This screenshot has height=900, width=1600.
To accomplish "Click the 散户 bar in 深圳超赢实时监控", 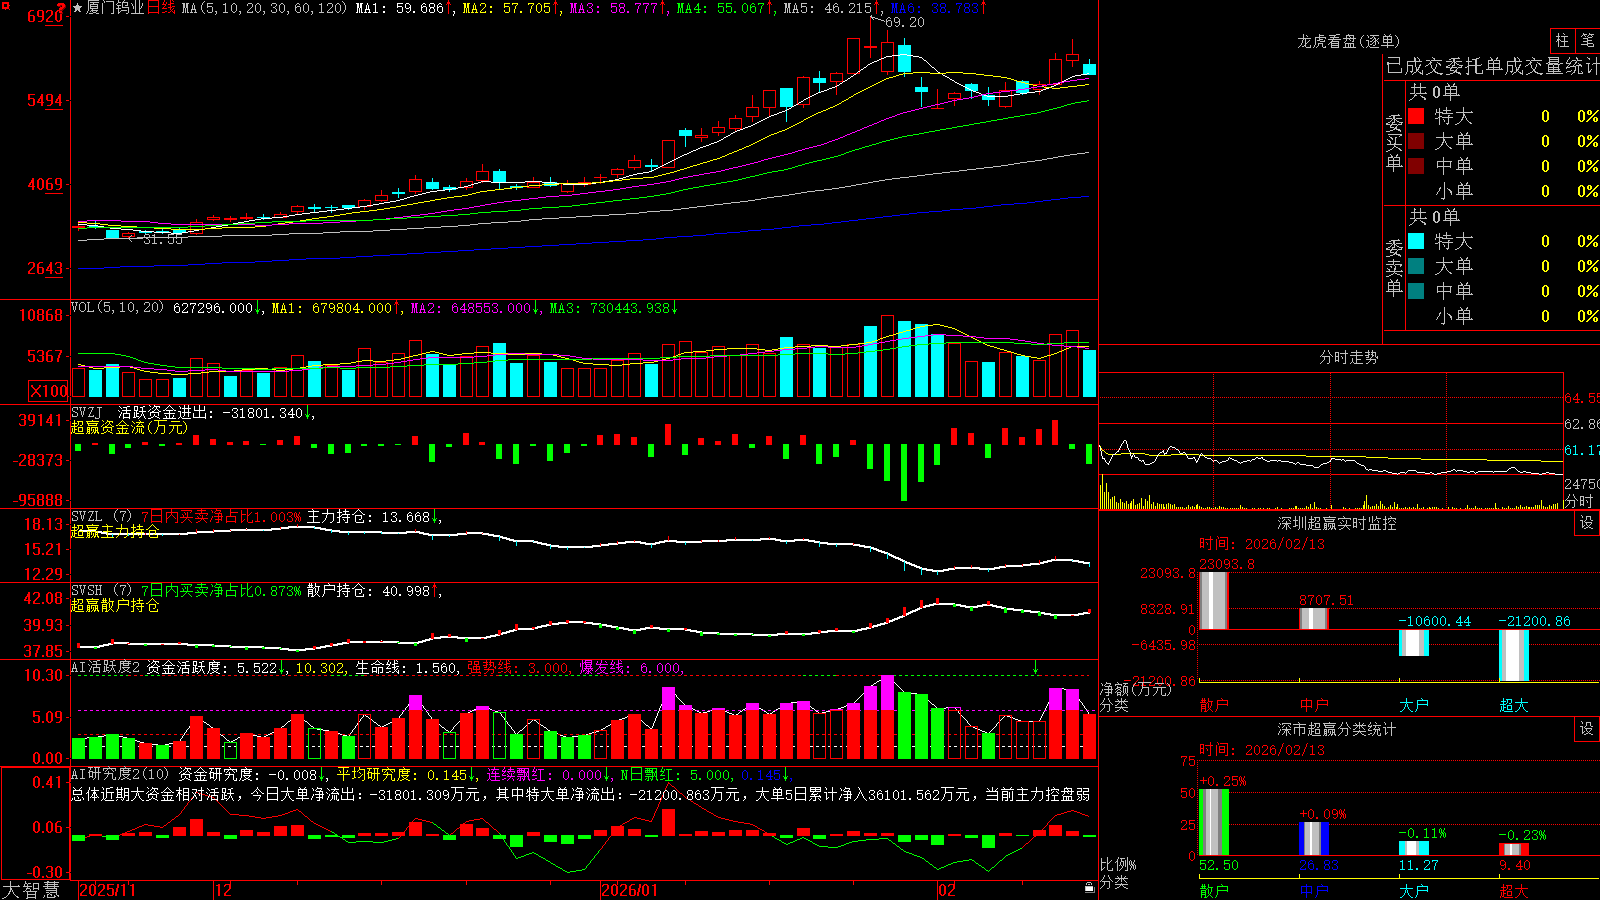I will pyautogui.click(x=1214, y=600).
